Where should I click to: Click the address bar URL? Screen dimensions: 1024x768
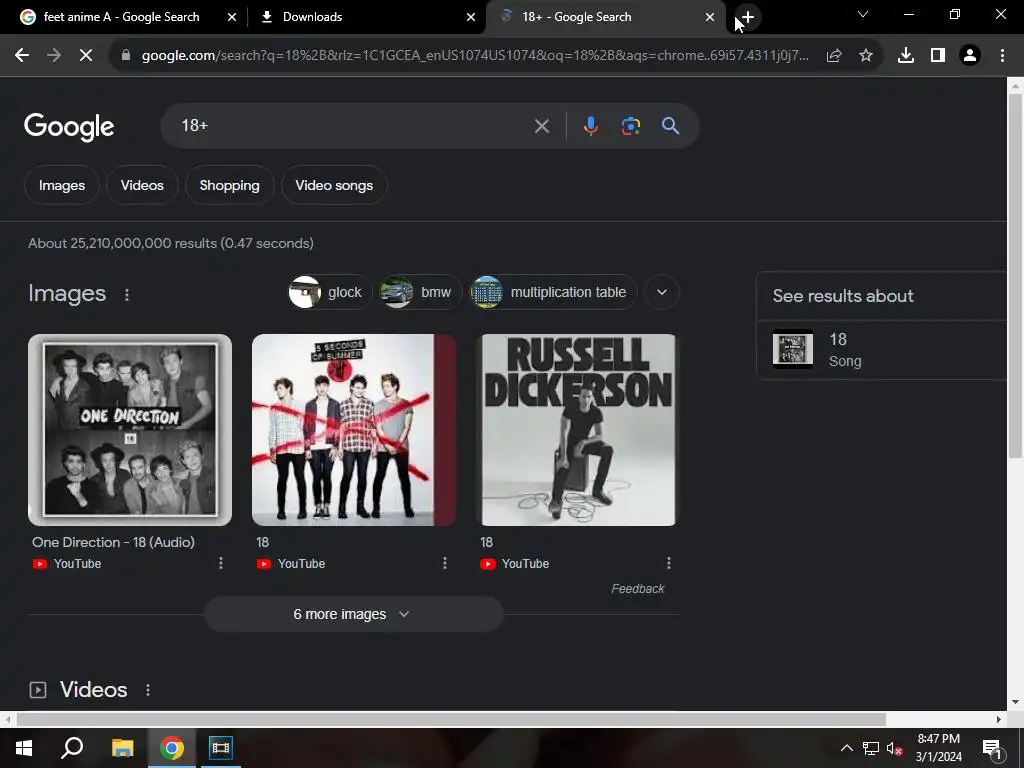pos(475,56)
